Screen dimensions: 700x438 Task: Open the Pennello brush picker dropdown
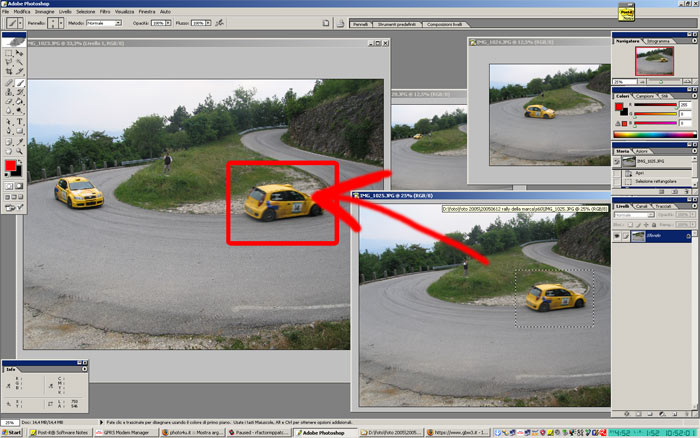click(x=61, y=23)
